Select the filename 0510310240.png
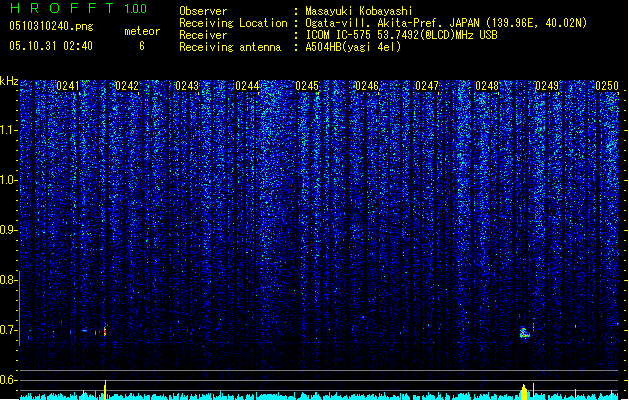Viewport: 629px width, 400px height. pyautogui.click(x=51, y=26)
